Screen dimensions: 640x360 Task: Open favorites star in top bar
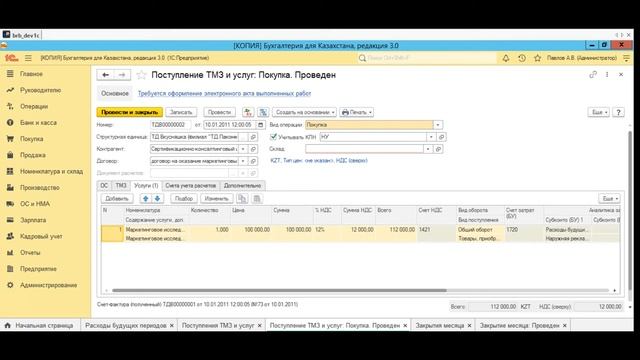click(x=538, y=58)
